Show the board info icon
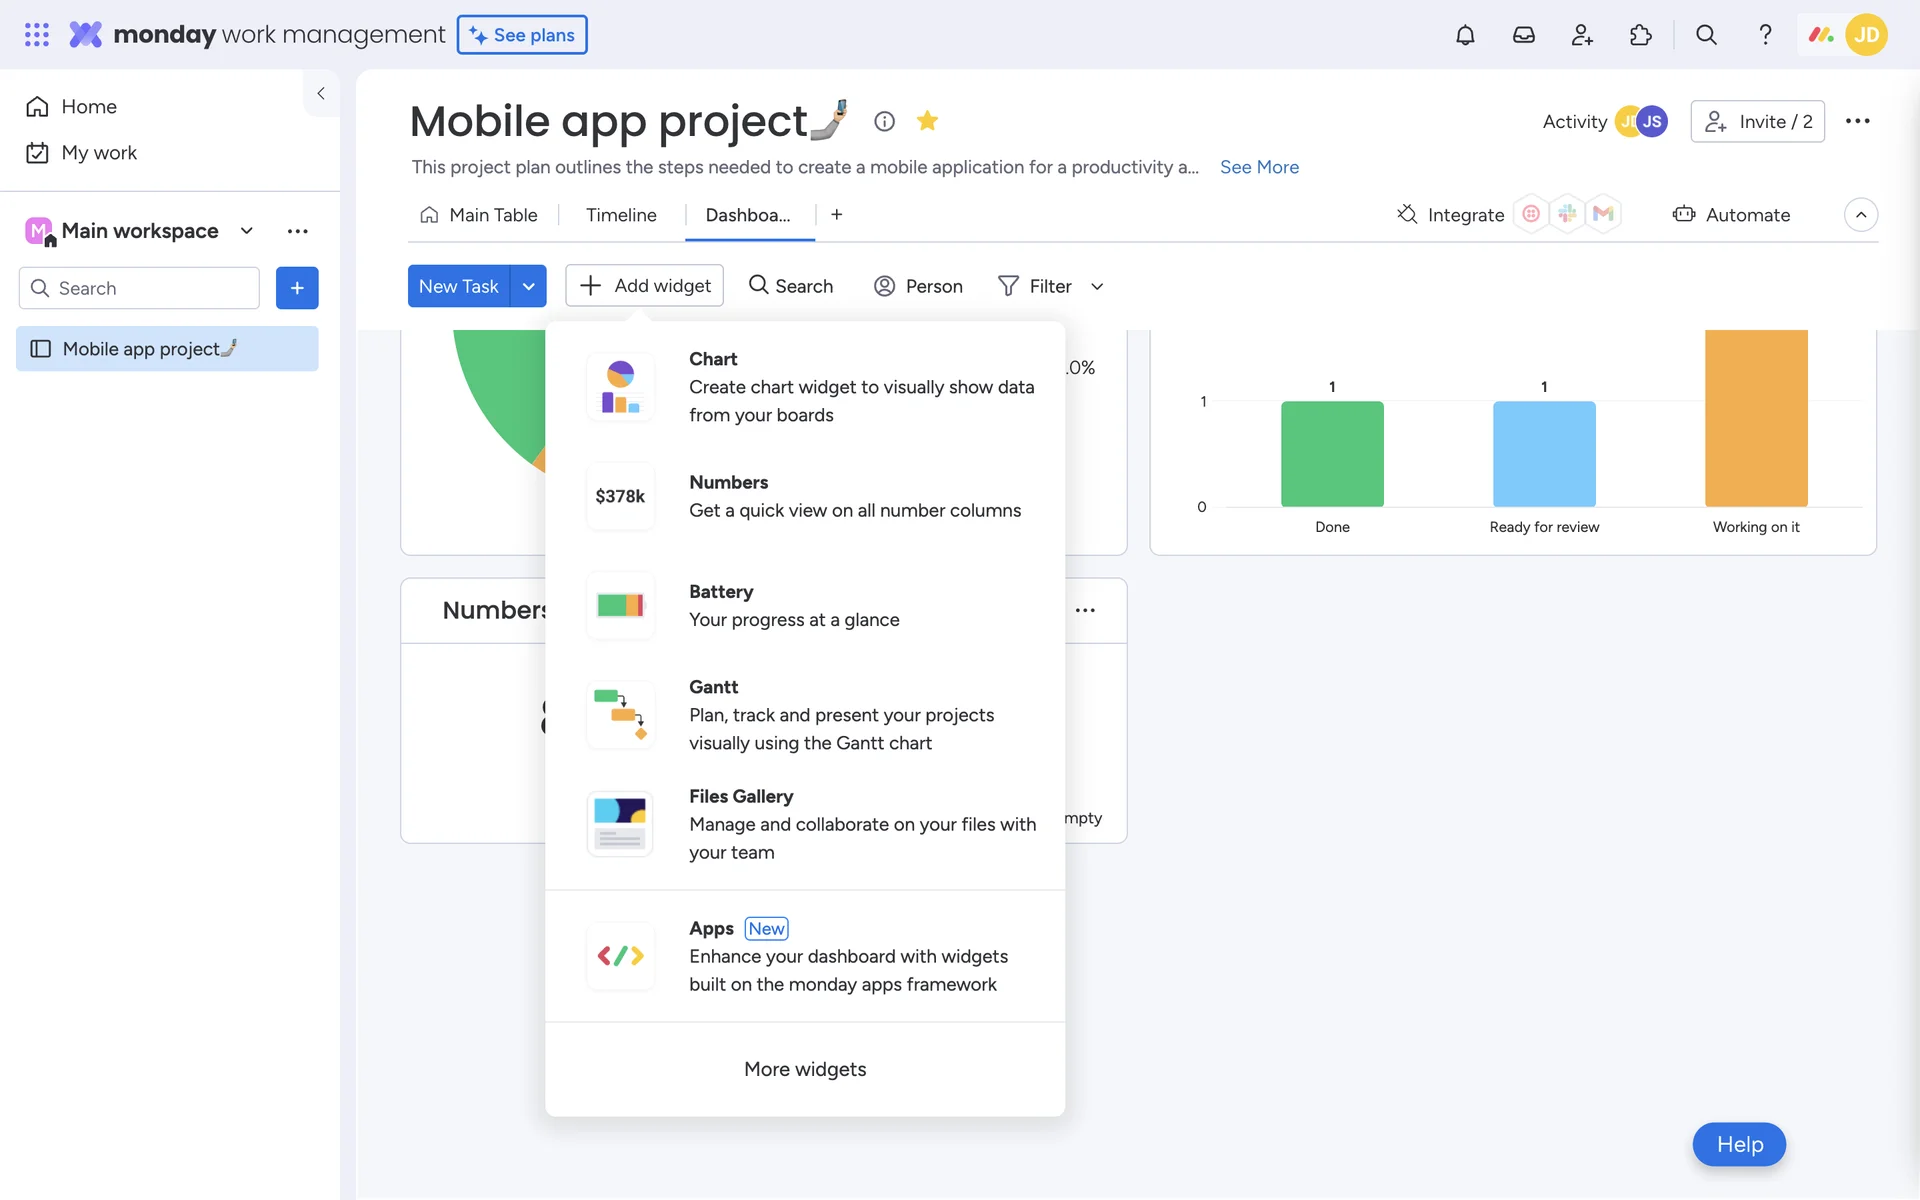Image resolution: width=1920 pixels, height=1200 pixels. [884, 121]
